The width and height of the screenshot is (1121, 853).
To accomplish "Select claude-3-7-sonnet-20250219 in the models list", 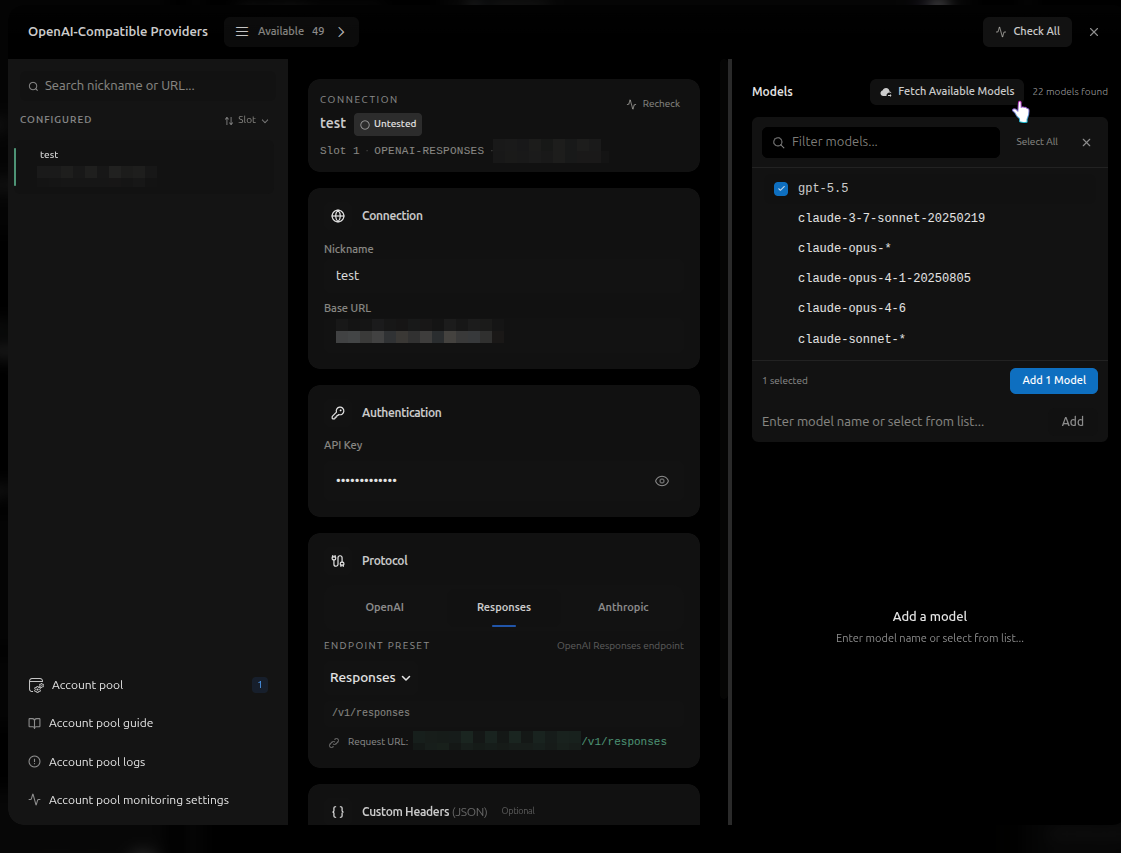I will 929,218.
